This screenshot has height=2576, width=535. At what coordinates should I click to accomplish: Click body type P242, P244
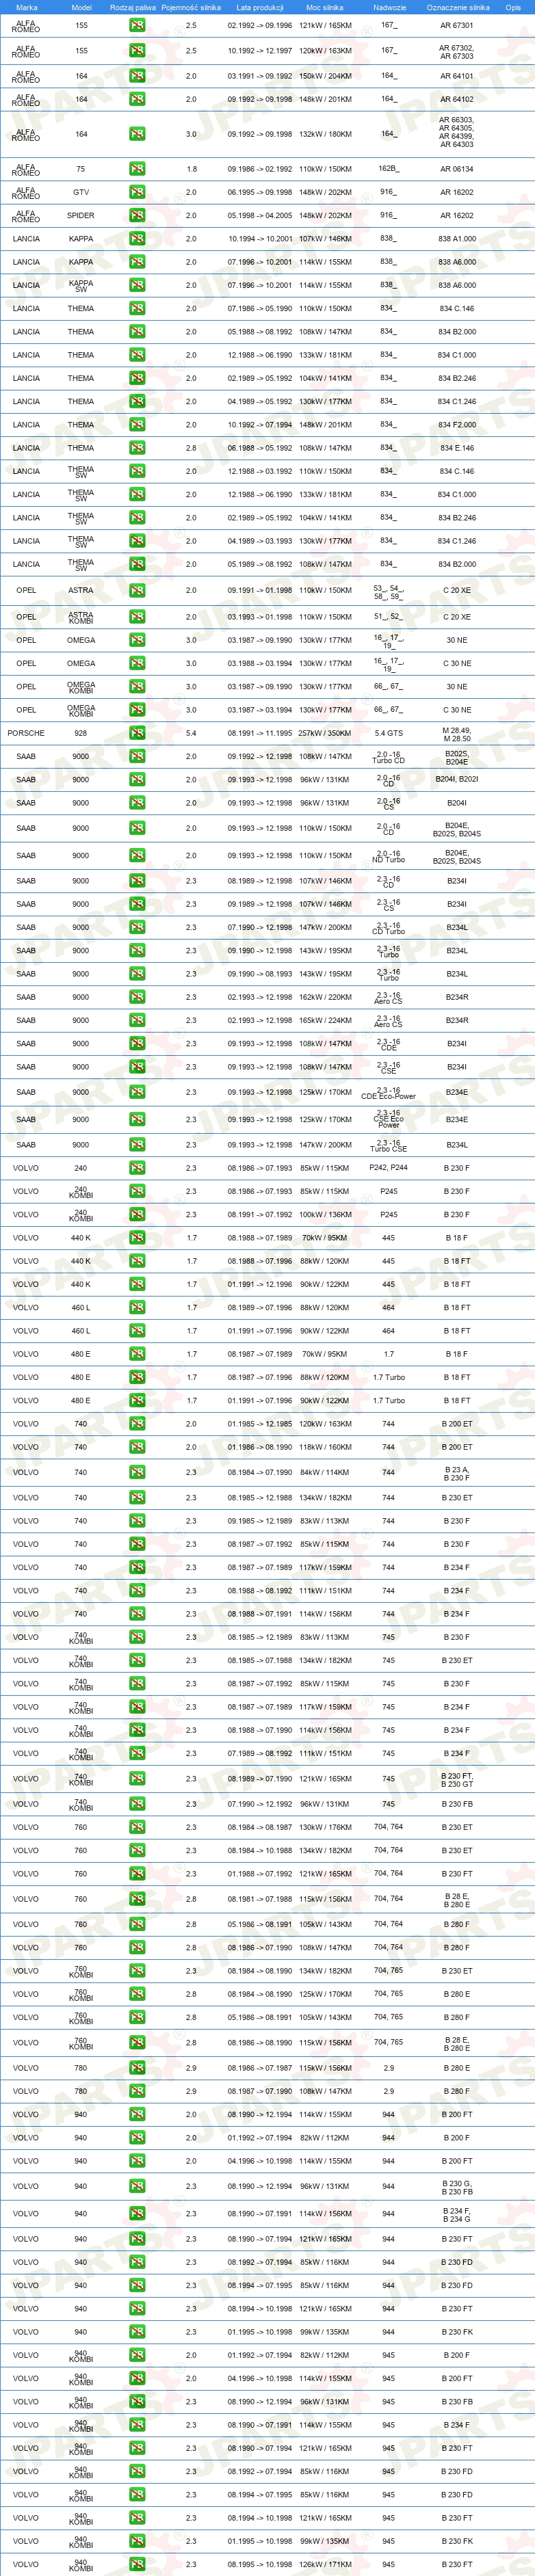(389, 1168)
